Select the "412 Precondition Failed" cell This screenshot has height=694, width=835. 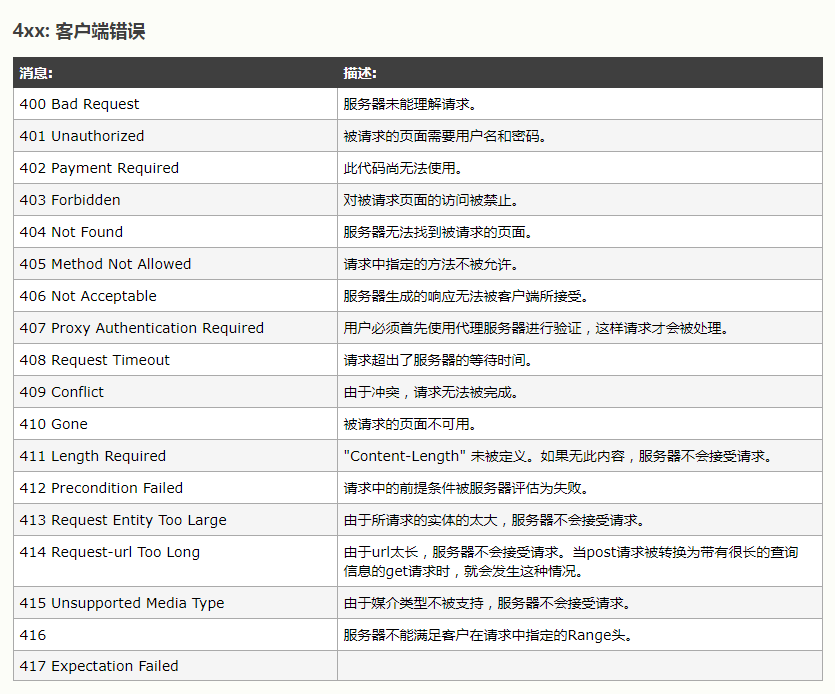pos(175,487)
